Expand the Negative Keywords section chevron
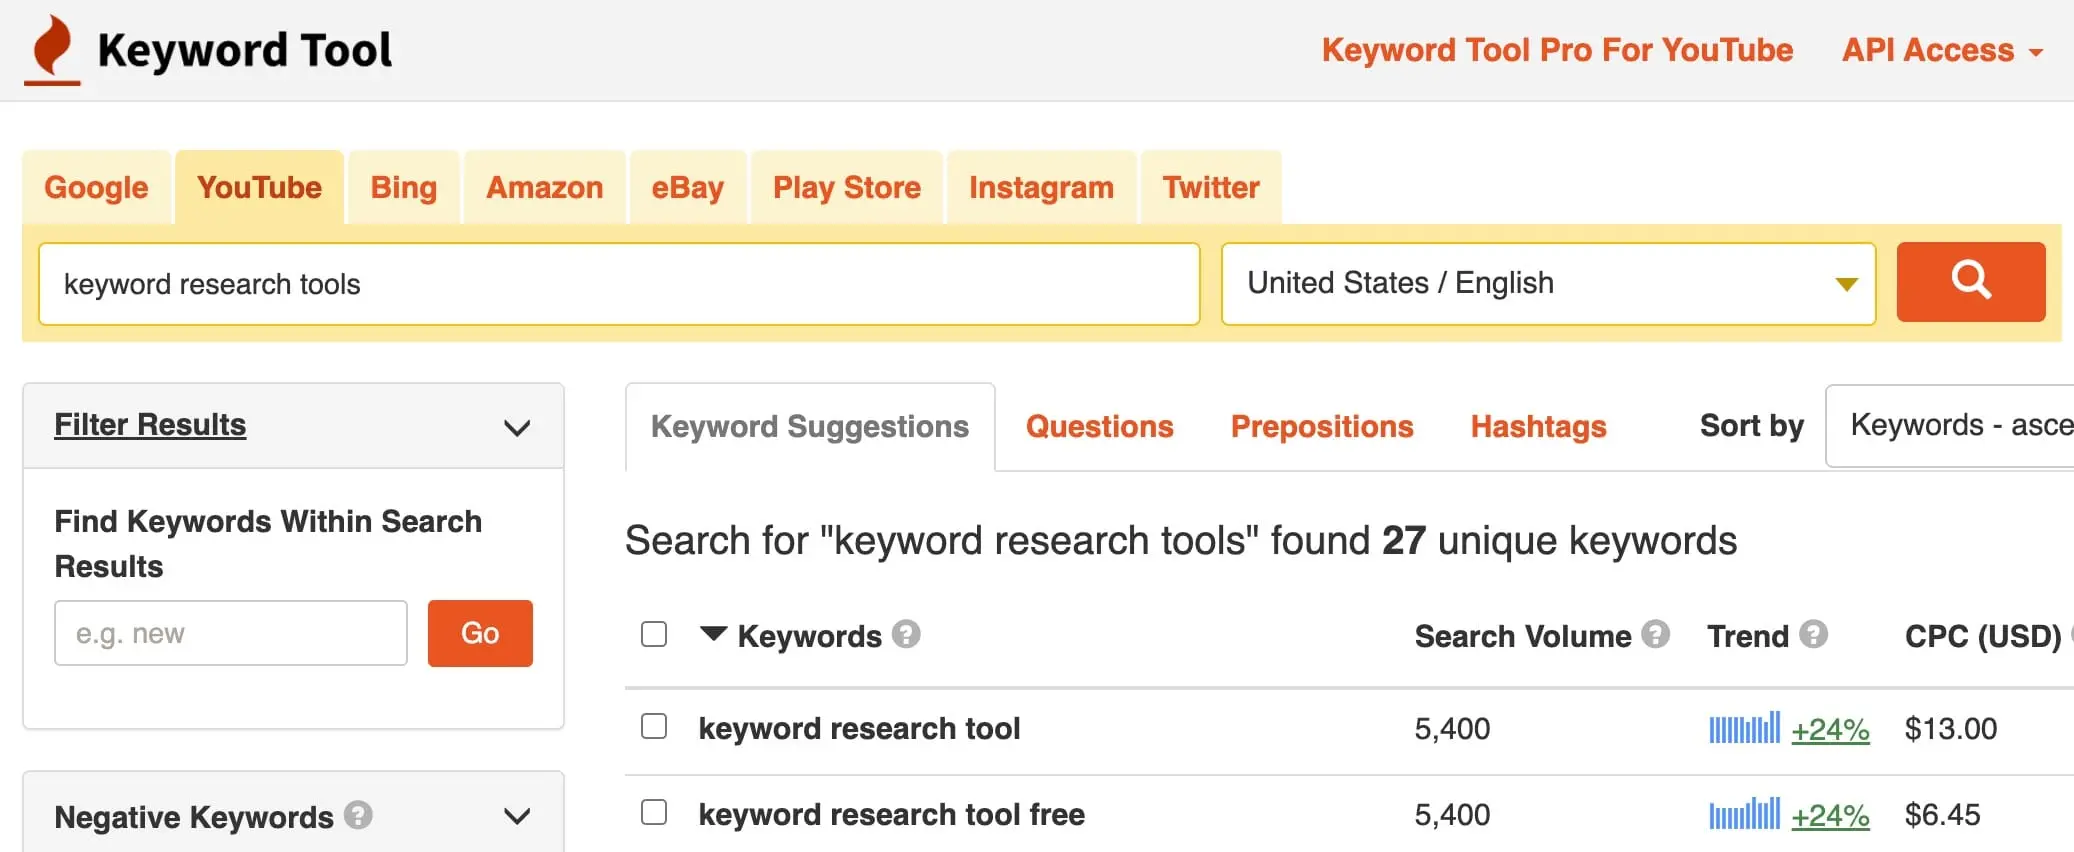2074x852 pixels. click(516, 816)
